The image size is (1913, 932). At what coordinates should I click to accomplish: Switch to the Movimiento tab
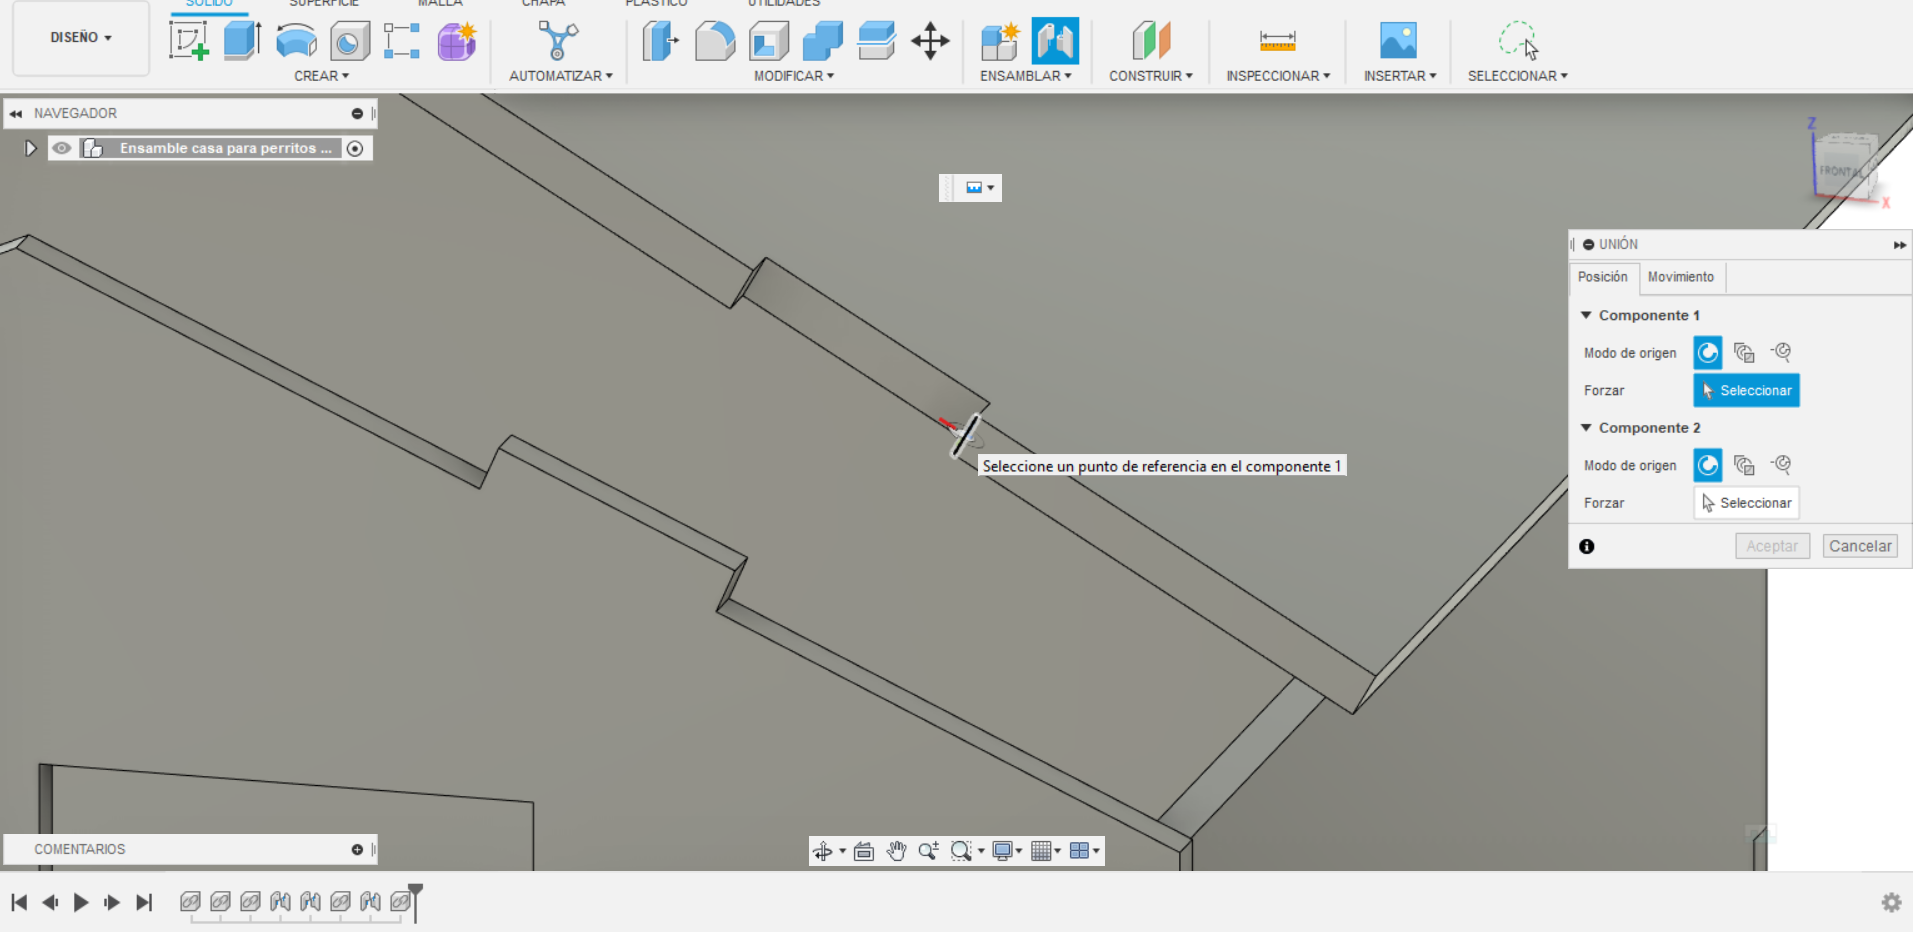coord(1681,277)
